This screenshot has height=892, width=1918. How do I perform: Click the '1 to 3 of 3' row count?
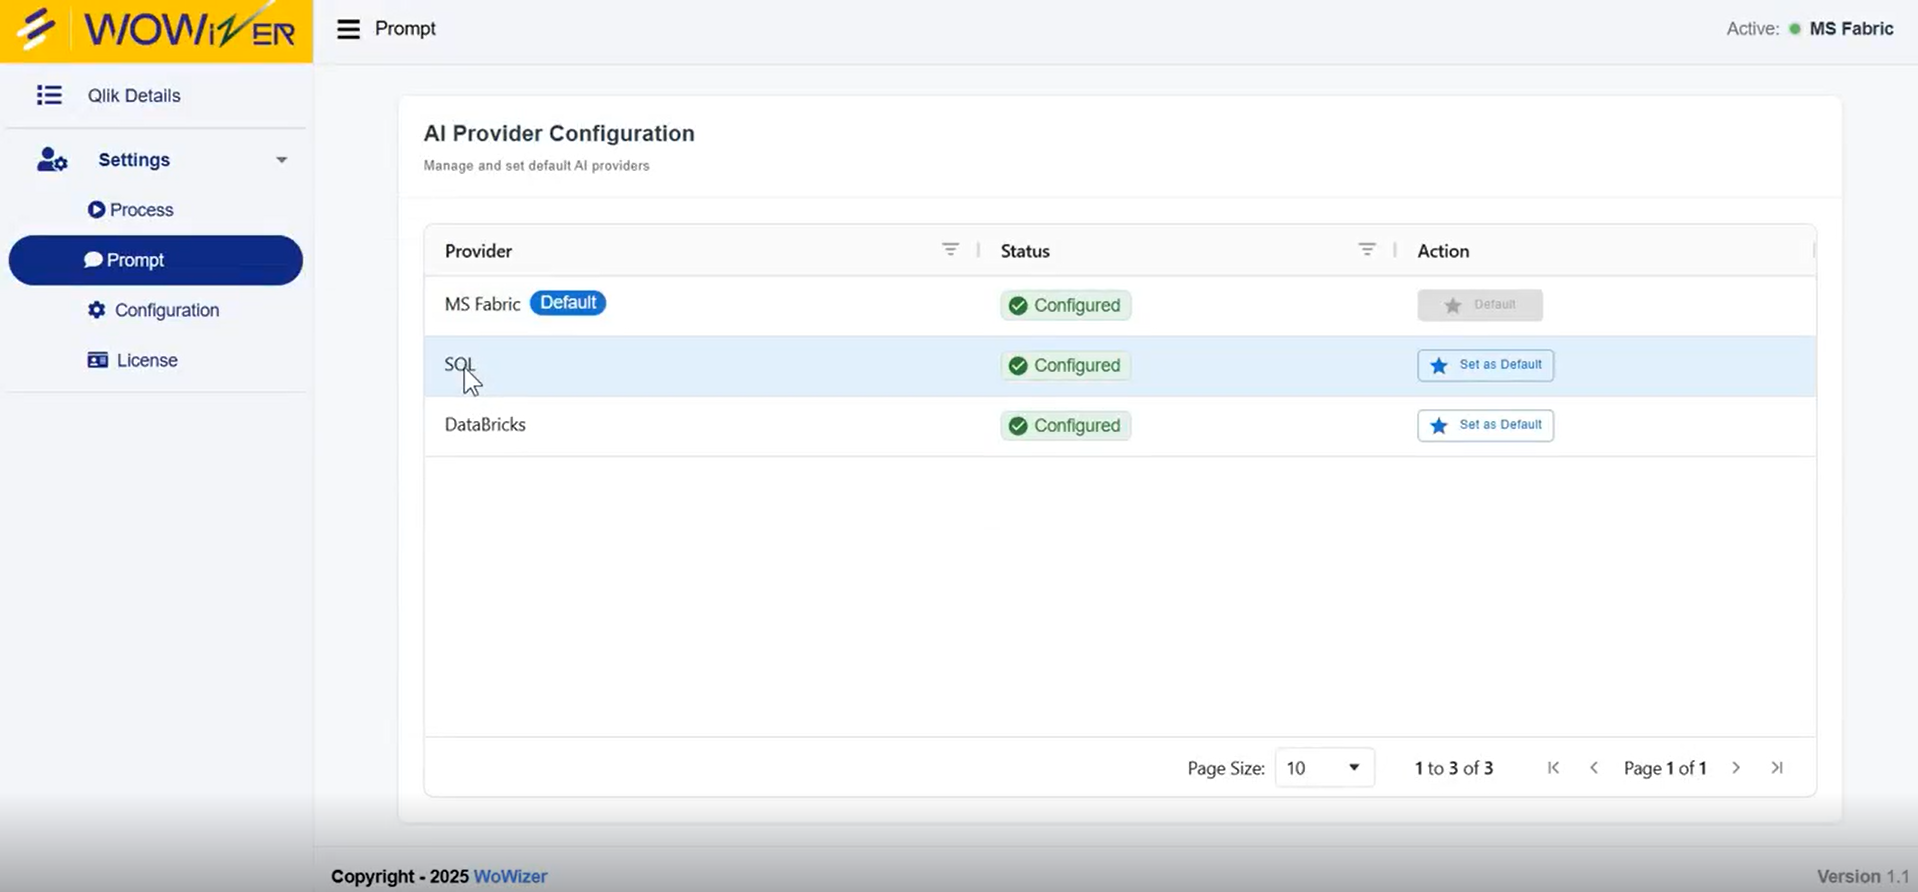point(1453,768)
